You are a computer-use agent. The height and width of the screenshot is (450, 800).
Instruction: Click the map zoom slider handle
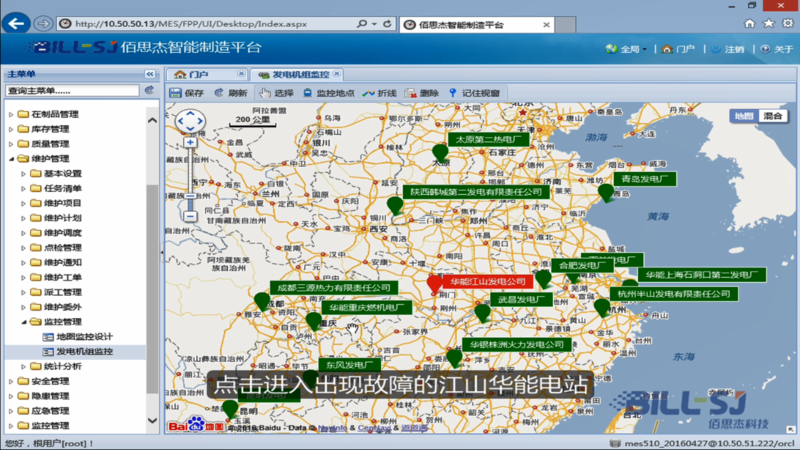pos(190,195)
